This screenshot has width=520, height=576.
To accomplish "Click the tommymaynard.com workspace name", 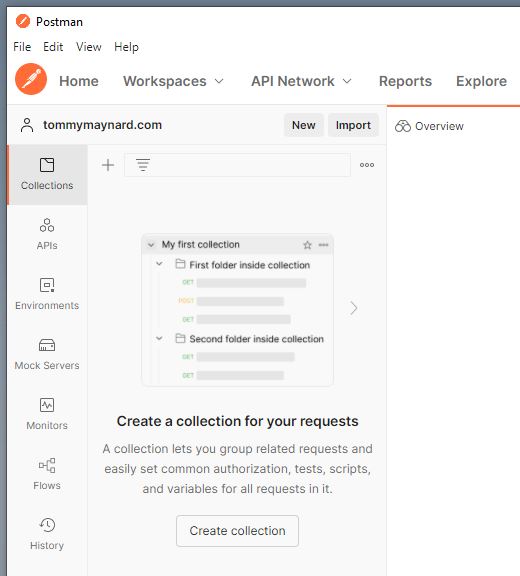I will click(x=102, y=125).
